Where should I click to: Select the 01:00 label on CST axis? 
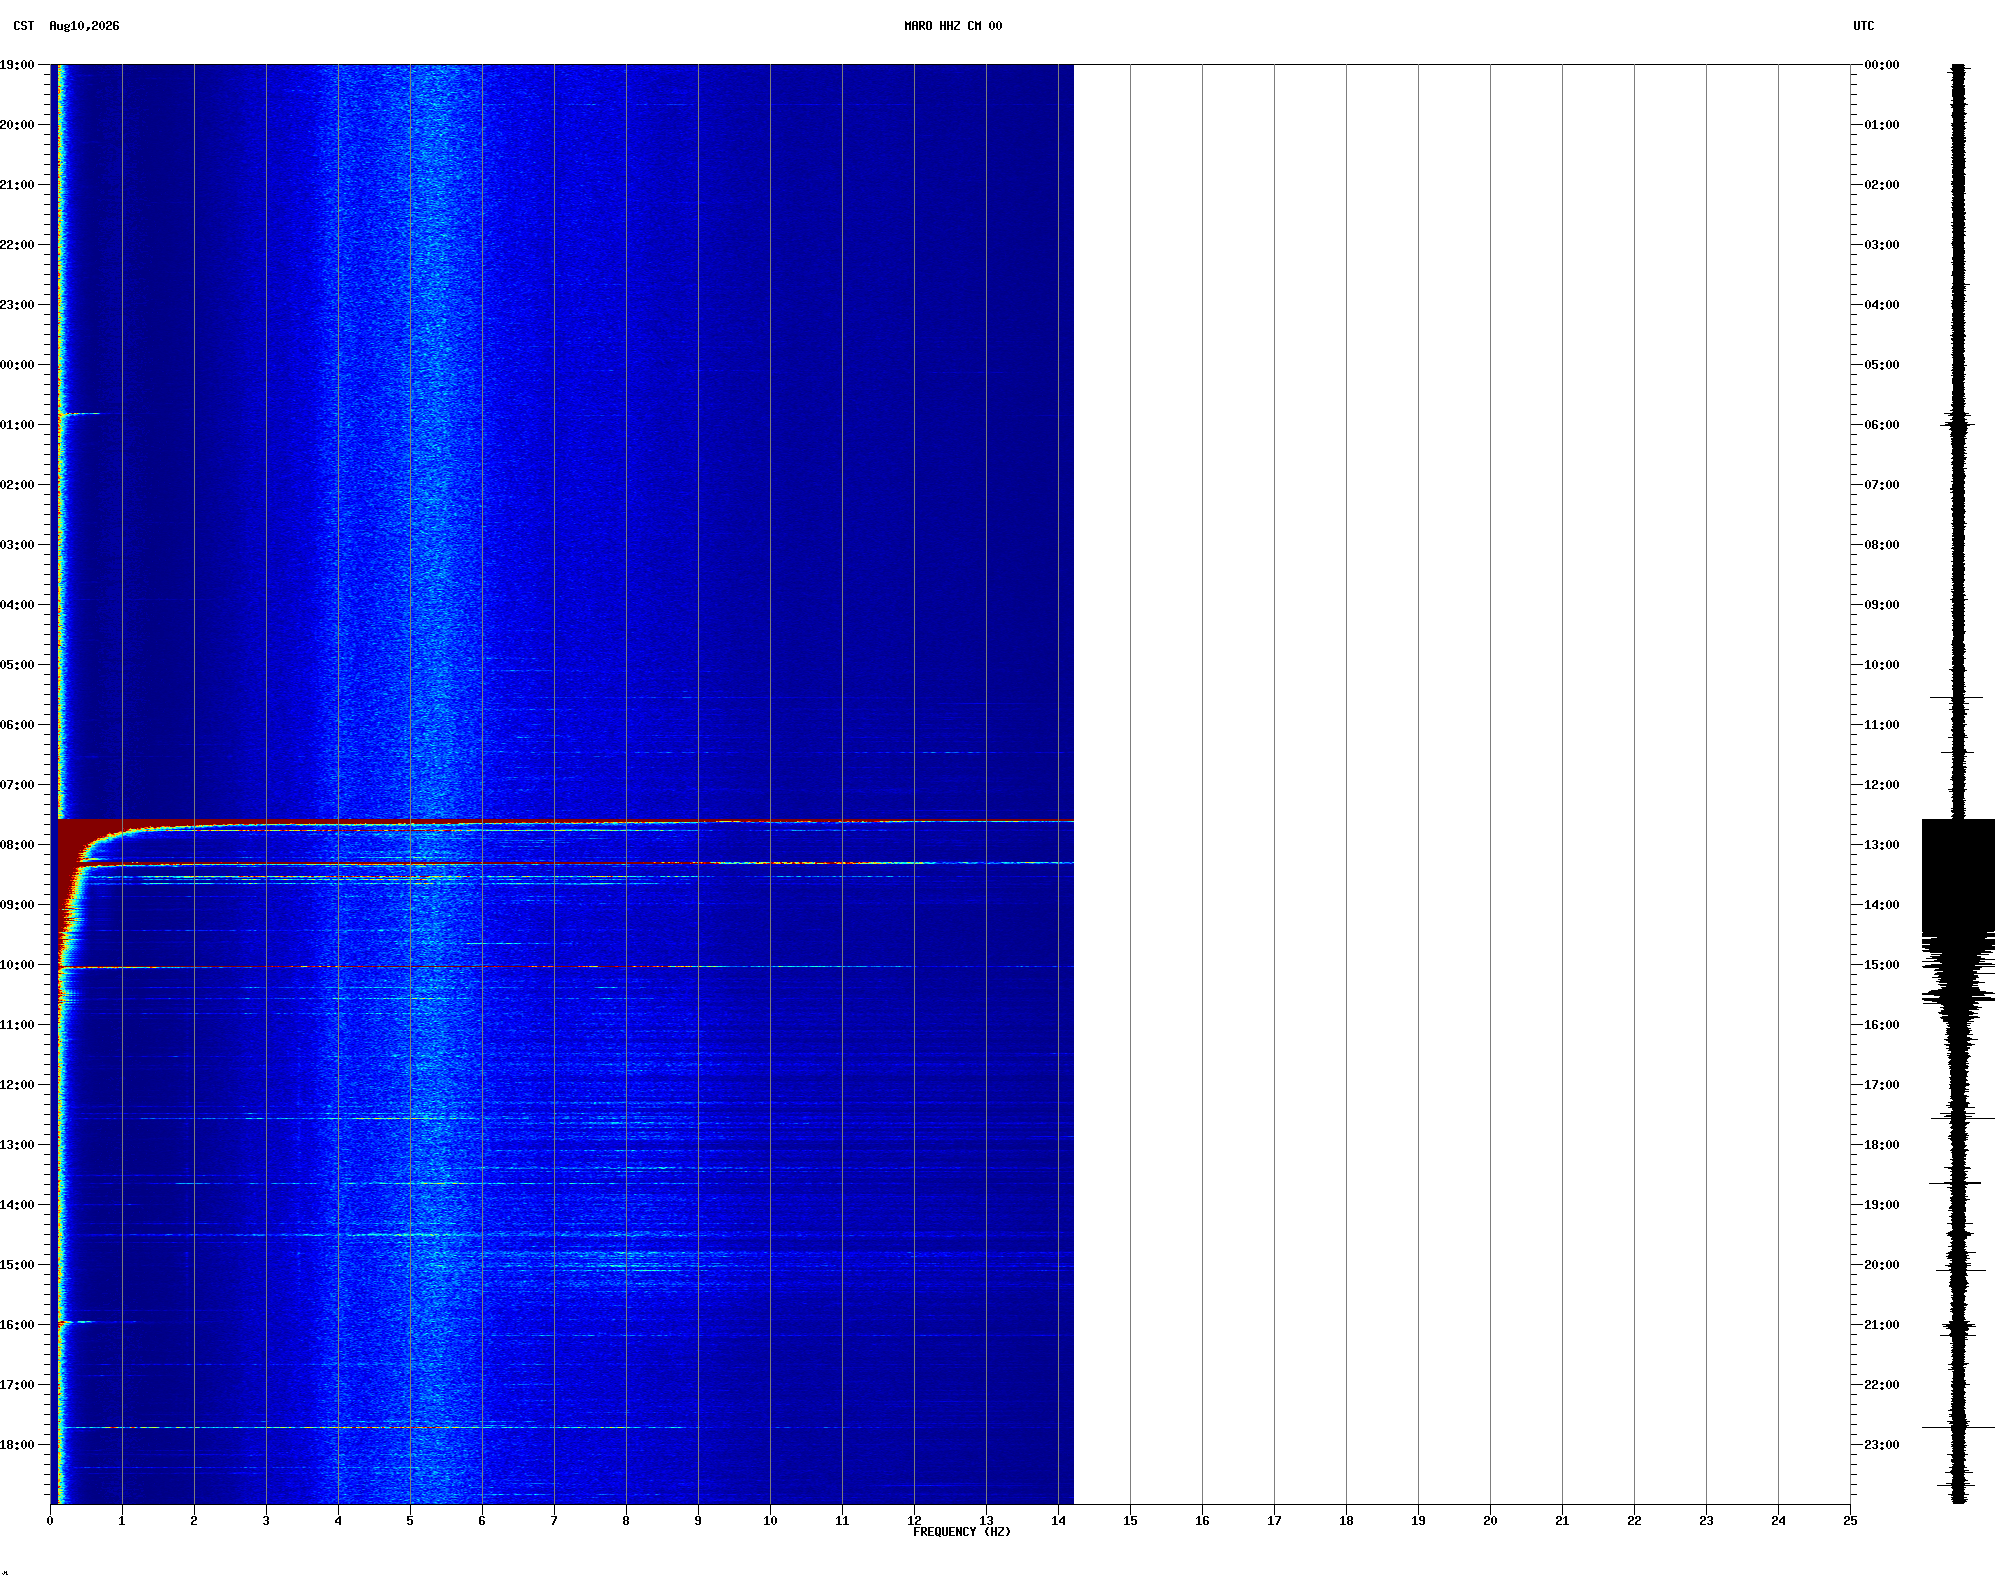tap(17, 425)
